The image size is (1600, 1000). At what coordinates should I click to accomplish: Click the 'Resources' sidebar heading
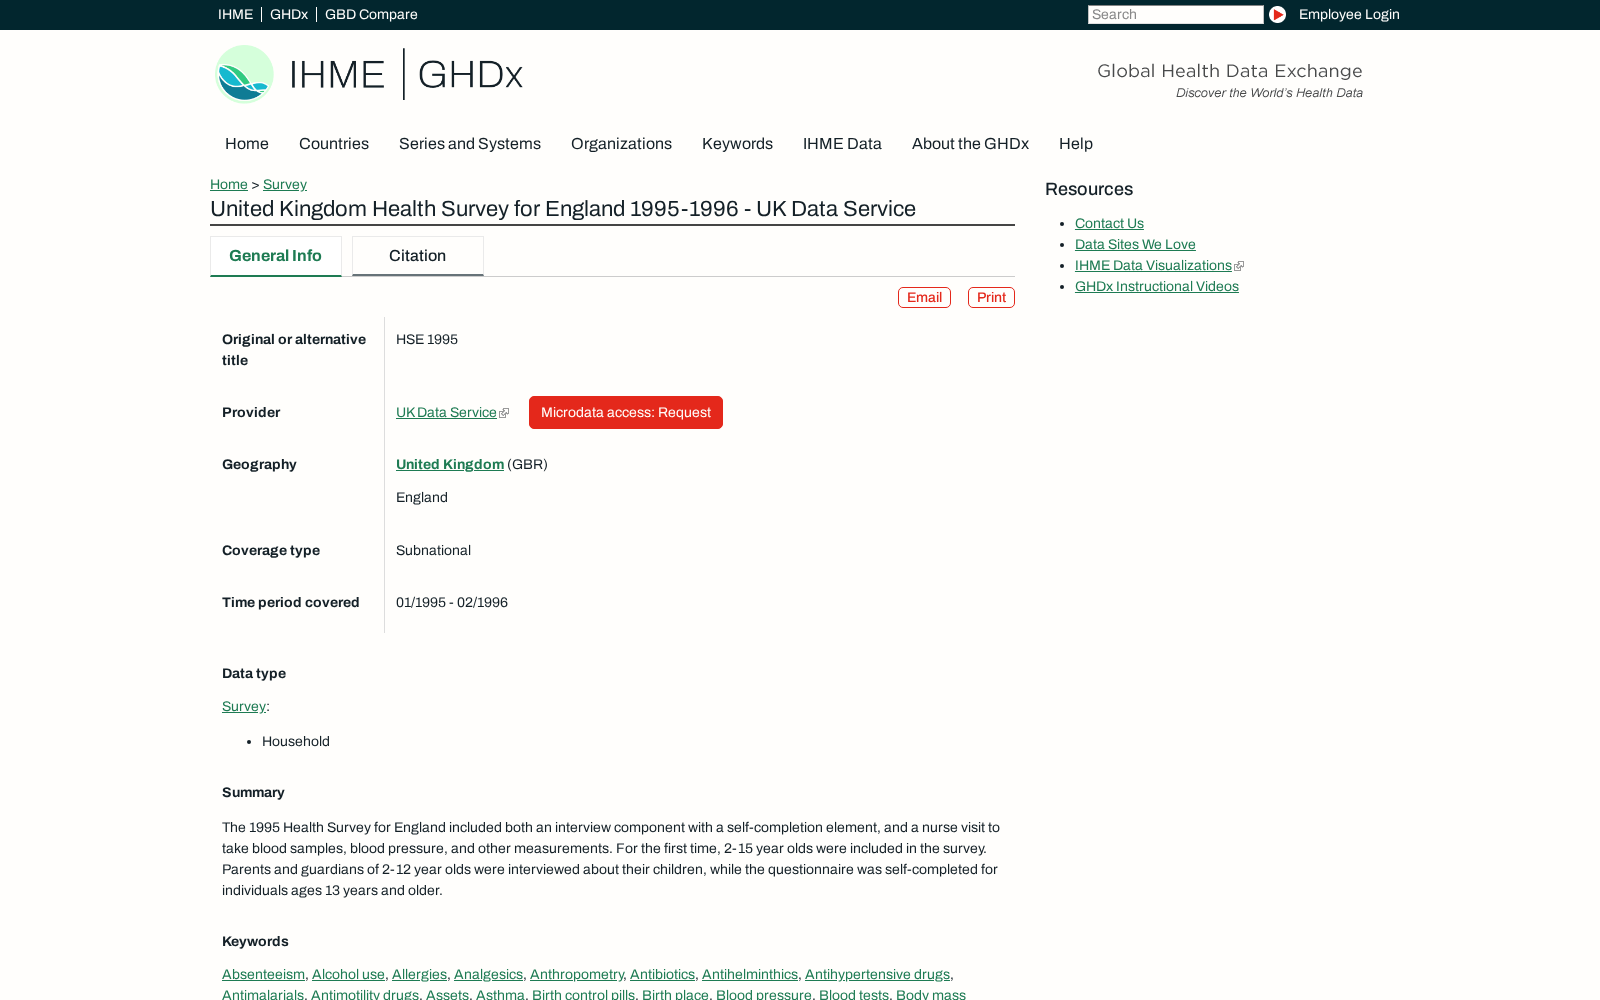pos(1089,189)
